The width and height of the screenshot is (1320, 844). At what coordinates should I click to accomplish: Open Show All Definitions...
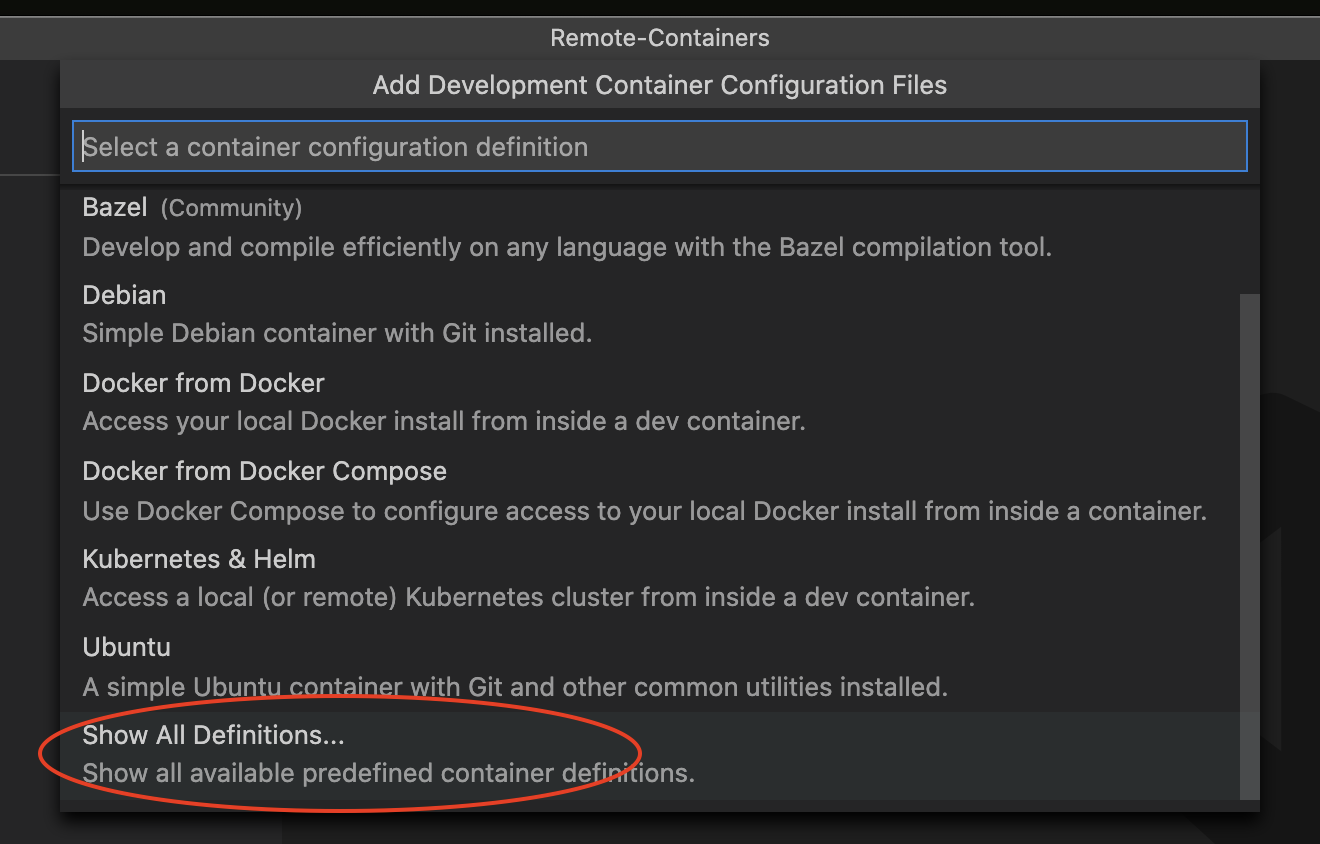click(213, 735)
